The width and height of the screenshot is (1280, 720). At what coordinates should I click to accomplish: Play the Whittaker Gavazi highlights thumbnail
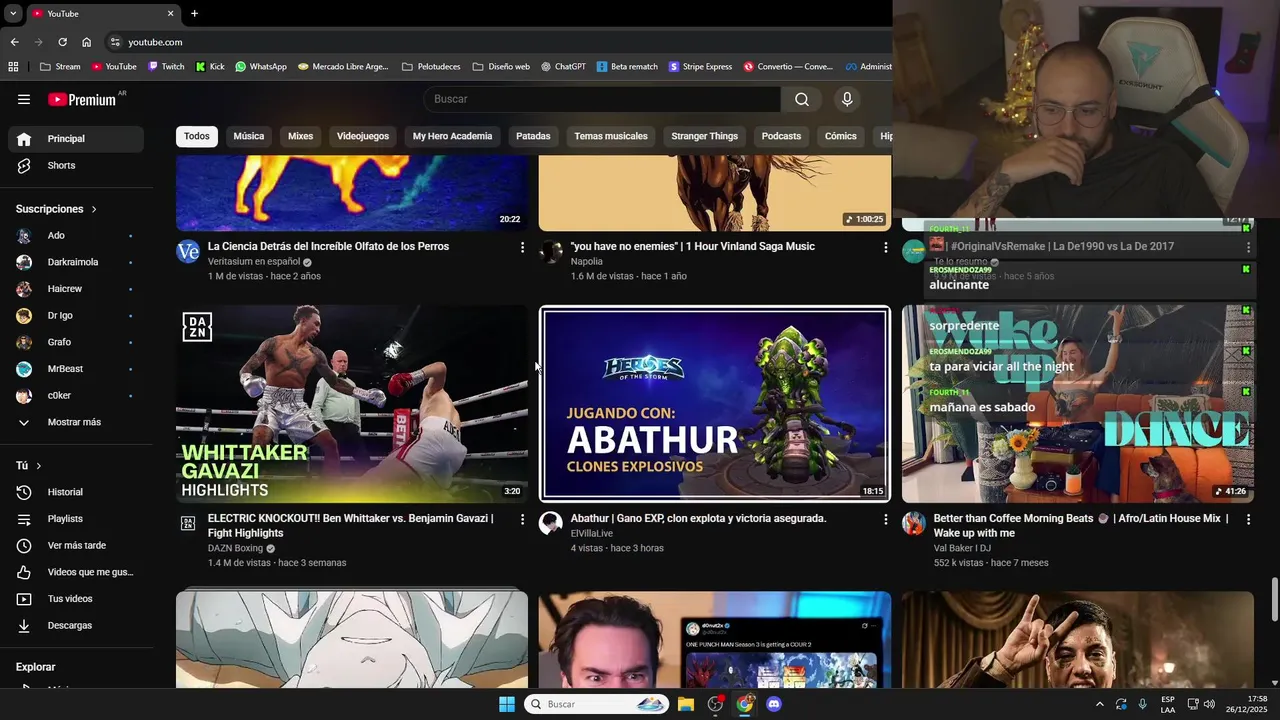(x=352, y=404)
